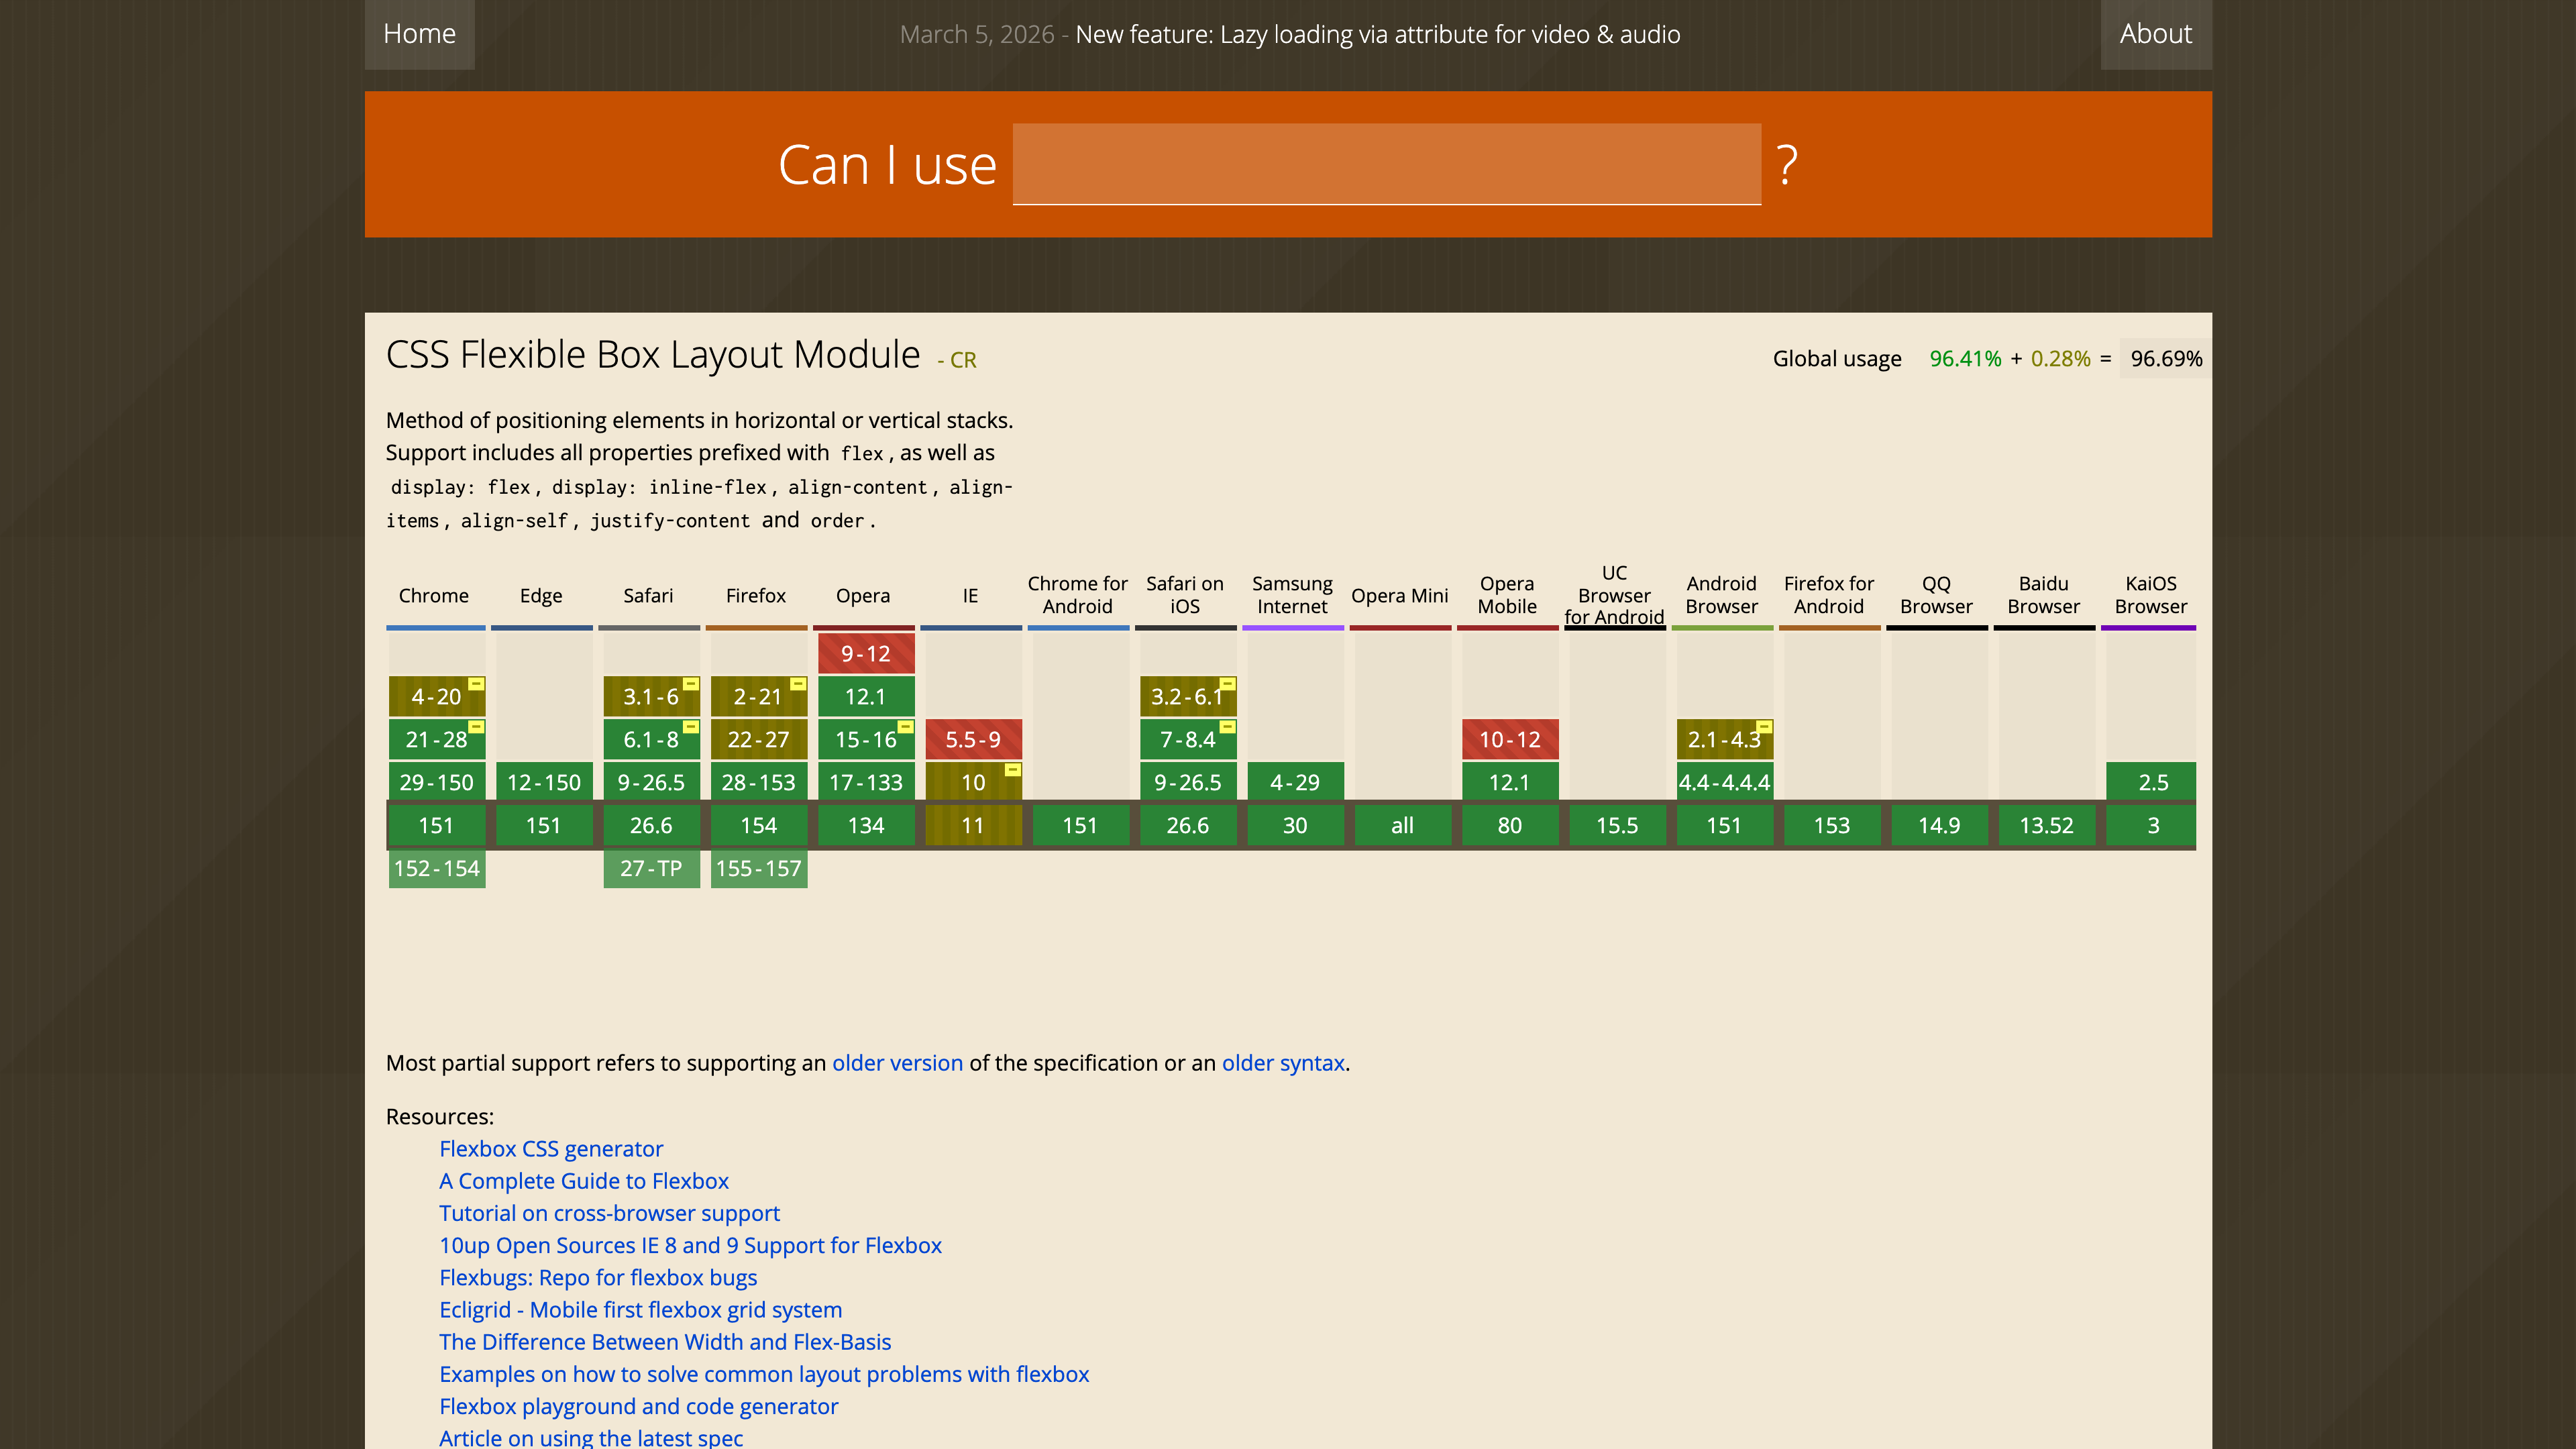Select Firefox for Android 153 cell
The height and width of the screenshot is (1449, 2576).
1831,826
